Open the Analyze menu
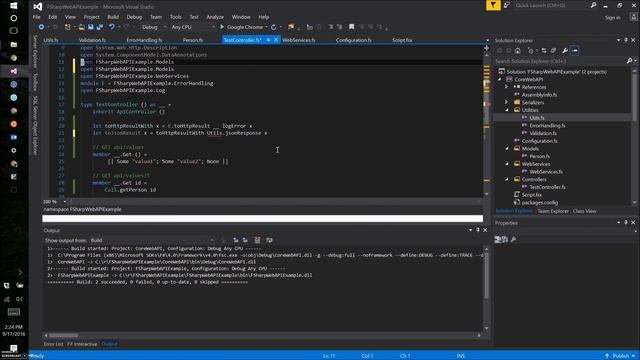640x360 pixels. (215, 17)
